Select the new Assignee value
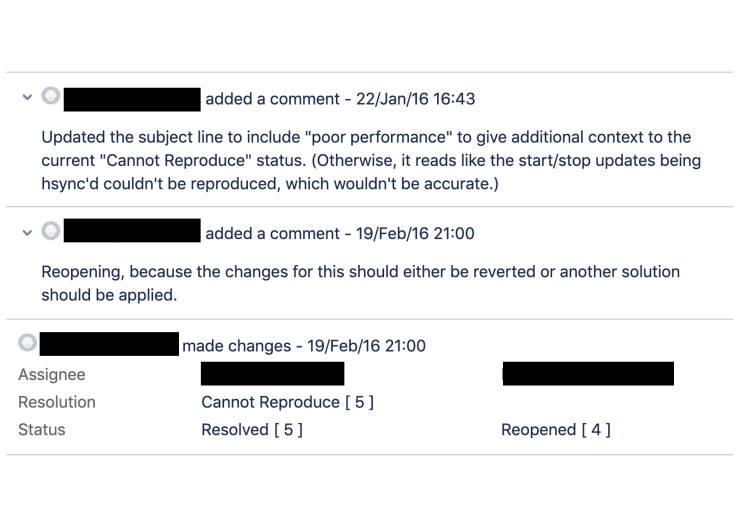747x528 pixels. pyautogui.click(x=587, y=374)
